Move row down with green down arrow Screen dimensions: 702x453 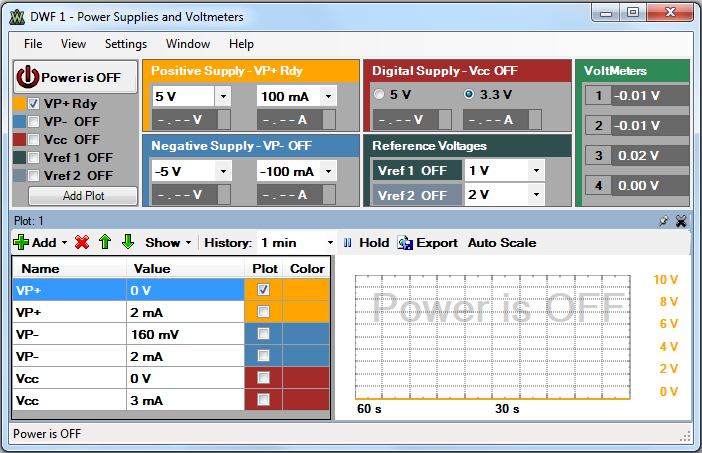tap(128, 242)
